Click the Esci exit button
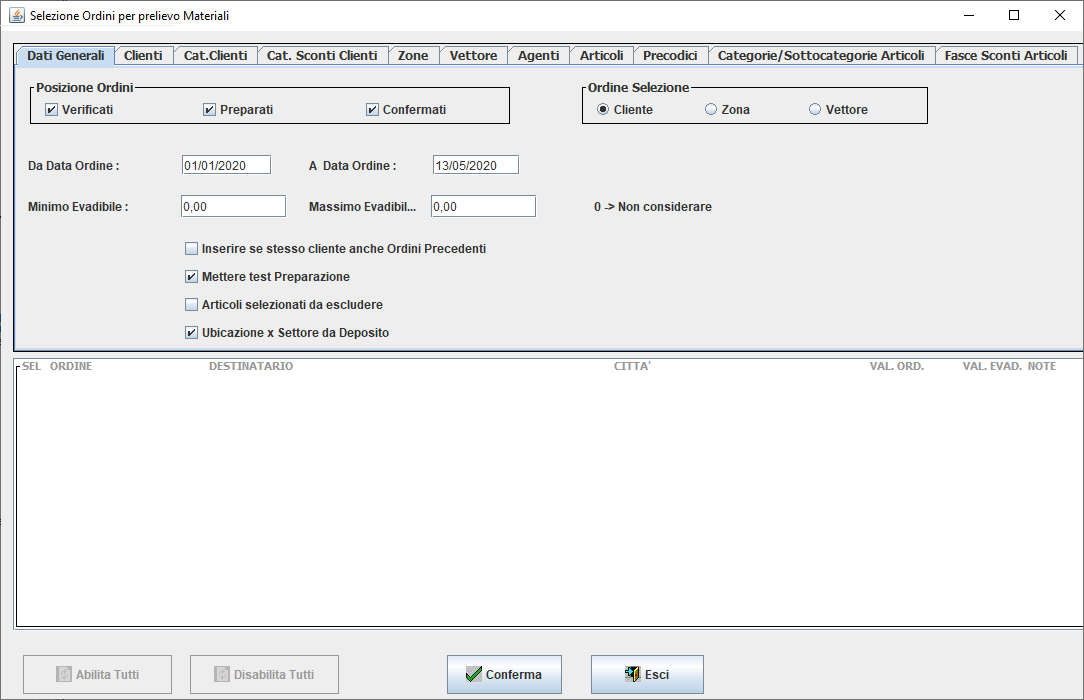1084x700 pixels. (647, 675)
